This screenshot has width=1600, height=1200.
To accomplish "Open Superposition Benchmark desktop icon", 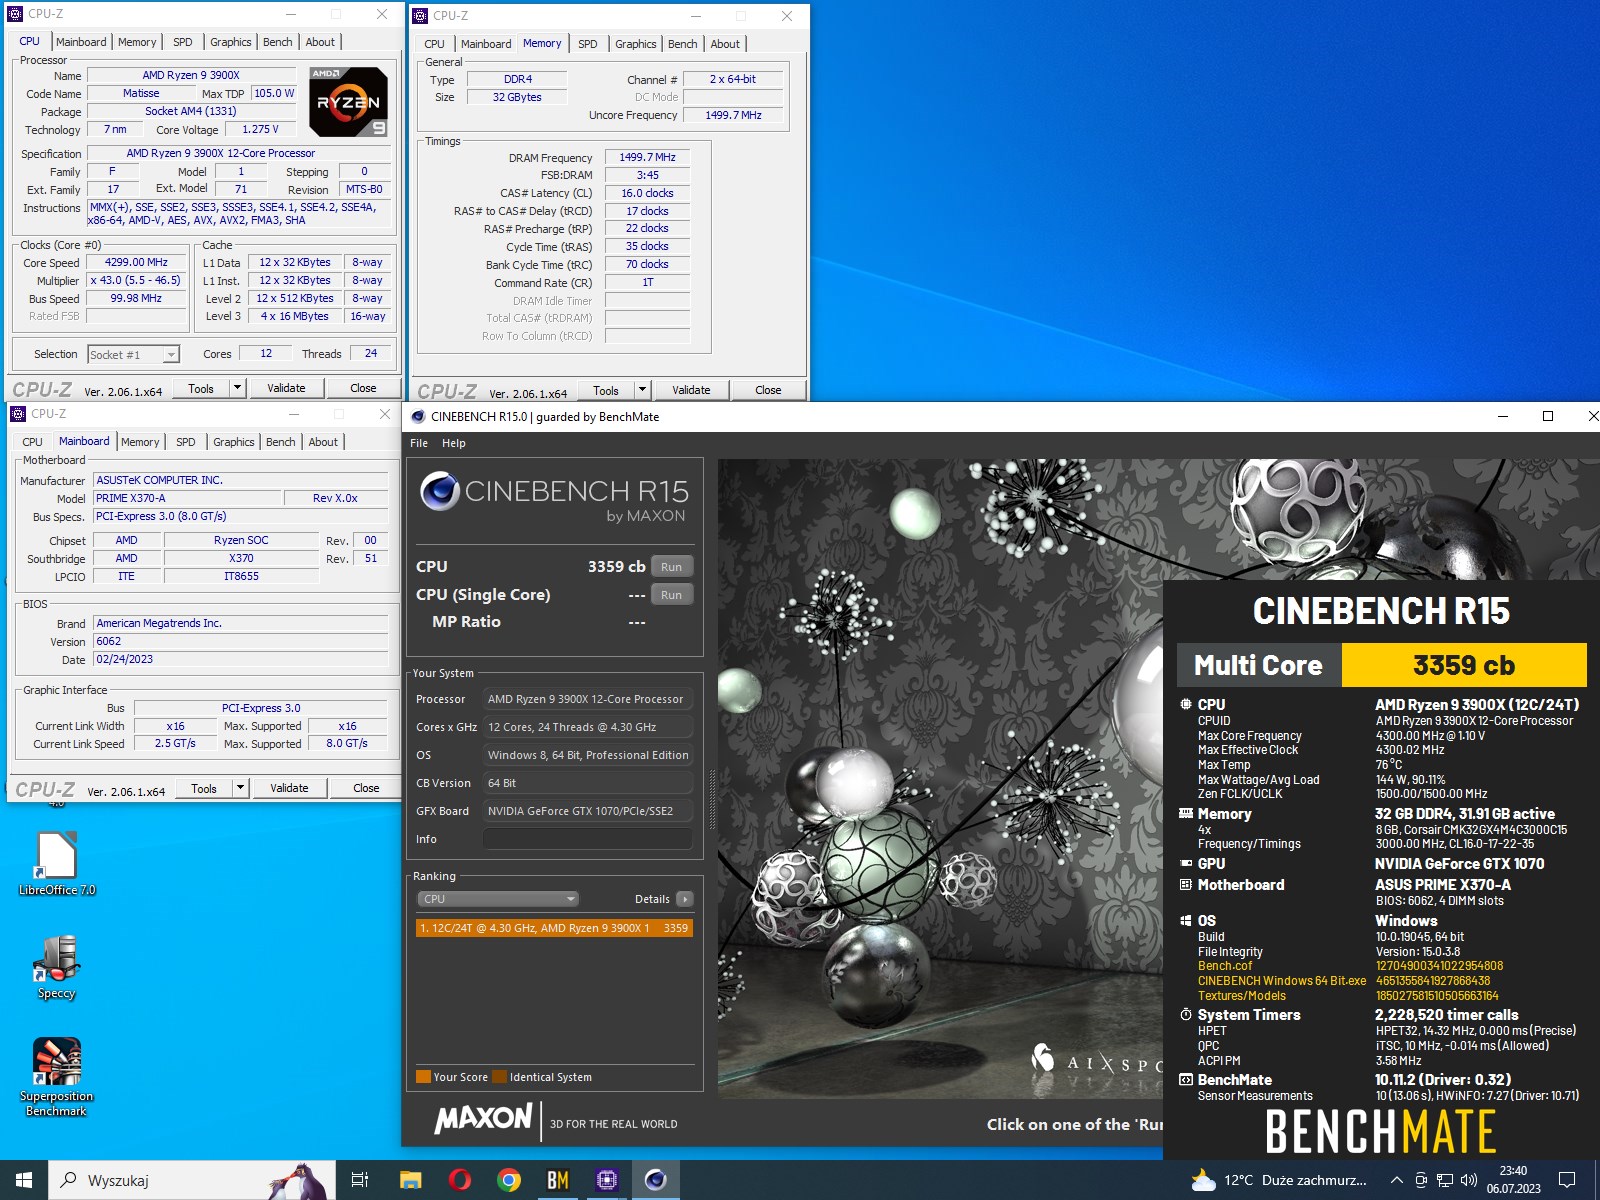I will (x=57, y=1077).
